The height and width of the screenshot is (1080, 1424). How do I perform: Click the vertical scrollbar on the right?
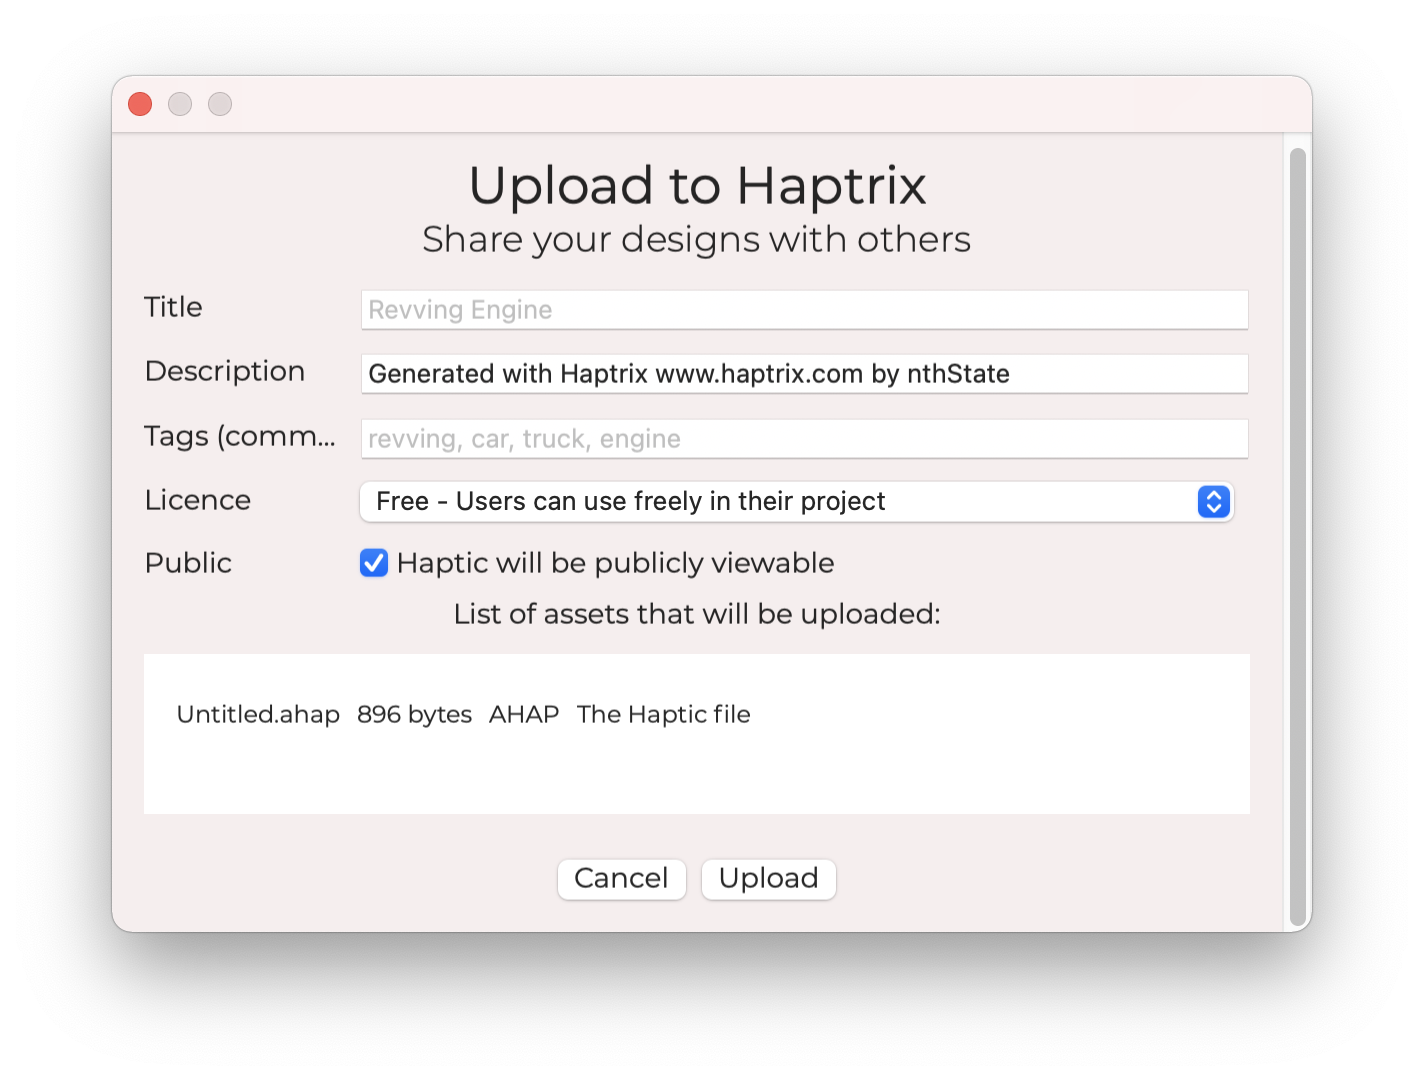coord(1297,536)
